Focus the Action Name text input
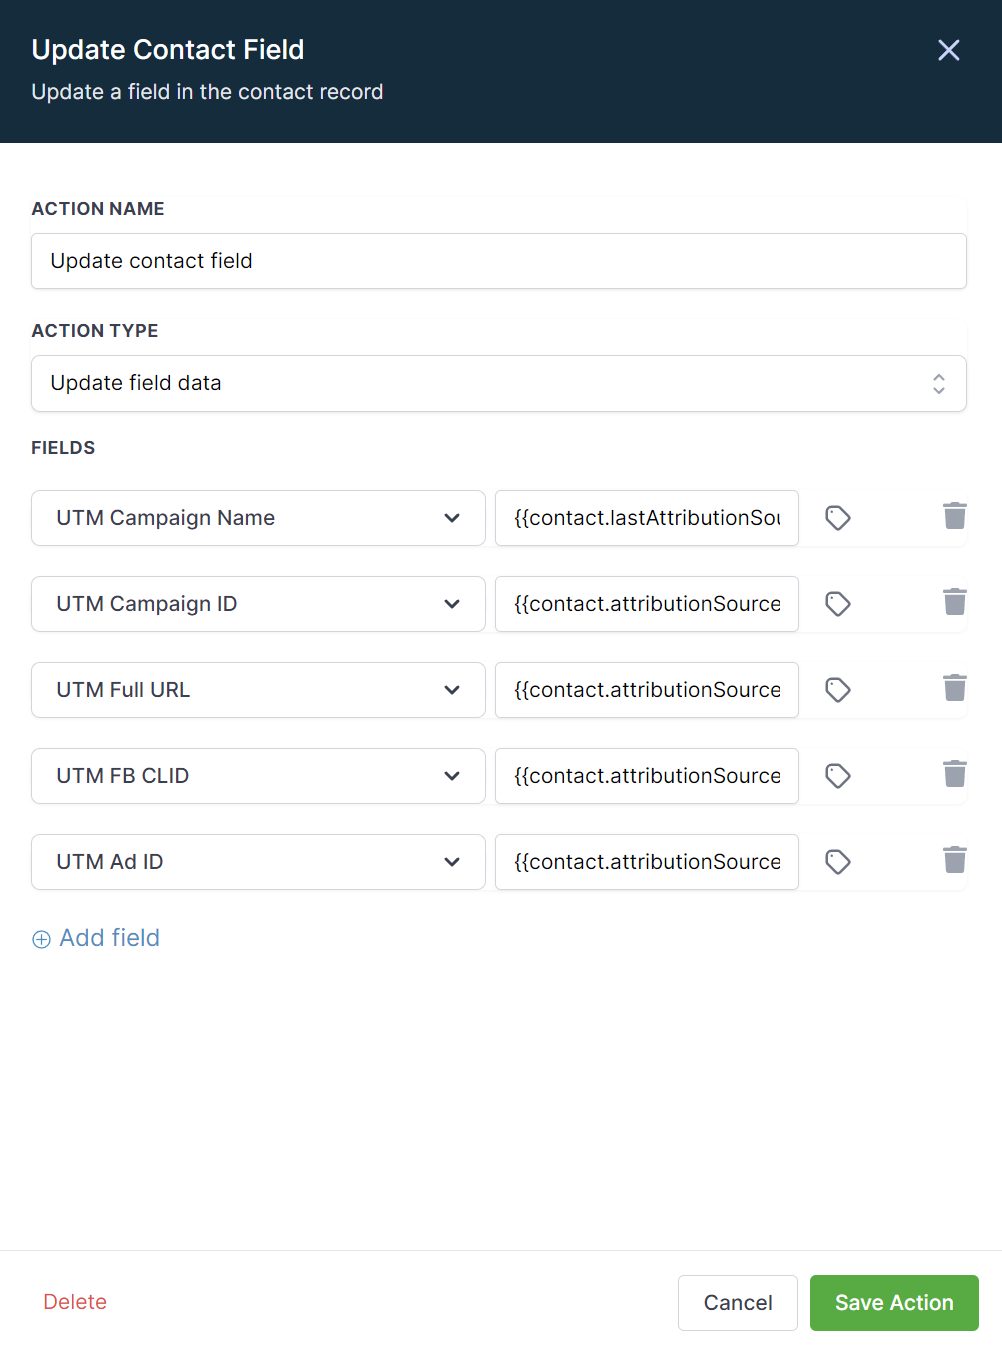1002x1355 pixels. tap(498, 261)
